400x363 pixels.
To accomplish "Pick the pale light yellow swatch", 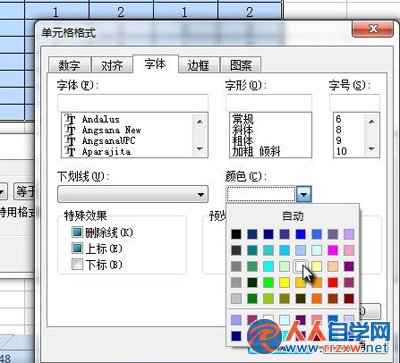I will click(x=317, y=266).
